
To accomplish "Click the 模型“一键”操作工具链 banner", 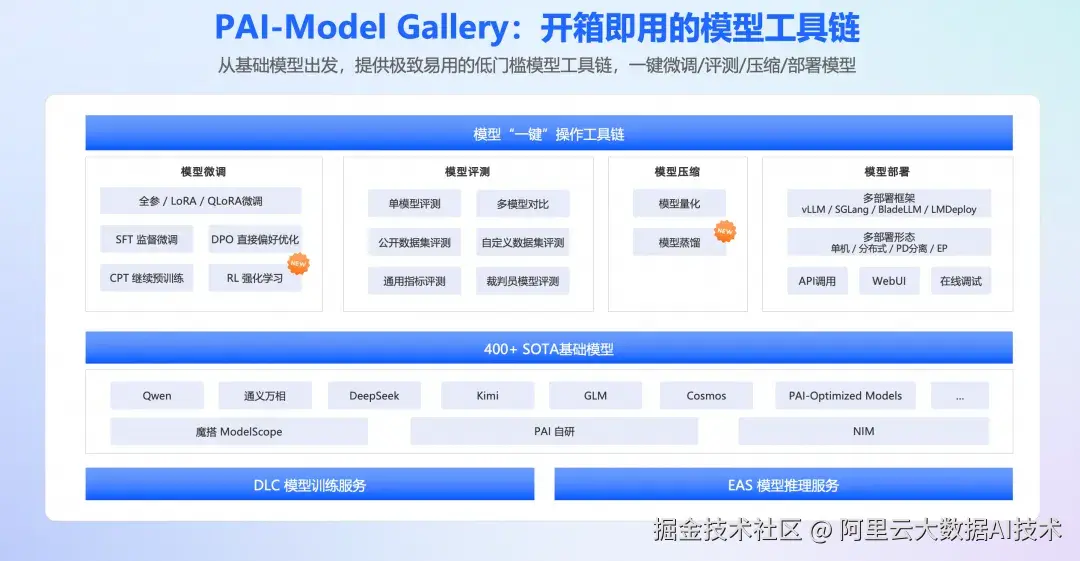I will pos(549,133).
